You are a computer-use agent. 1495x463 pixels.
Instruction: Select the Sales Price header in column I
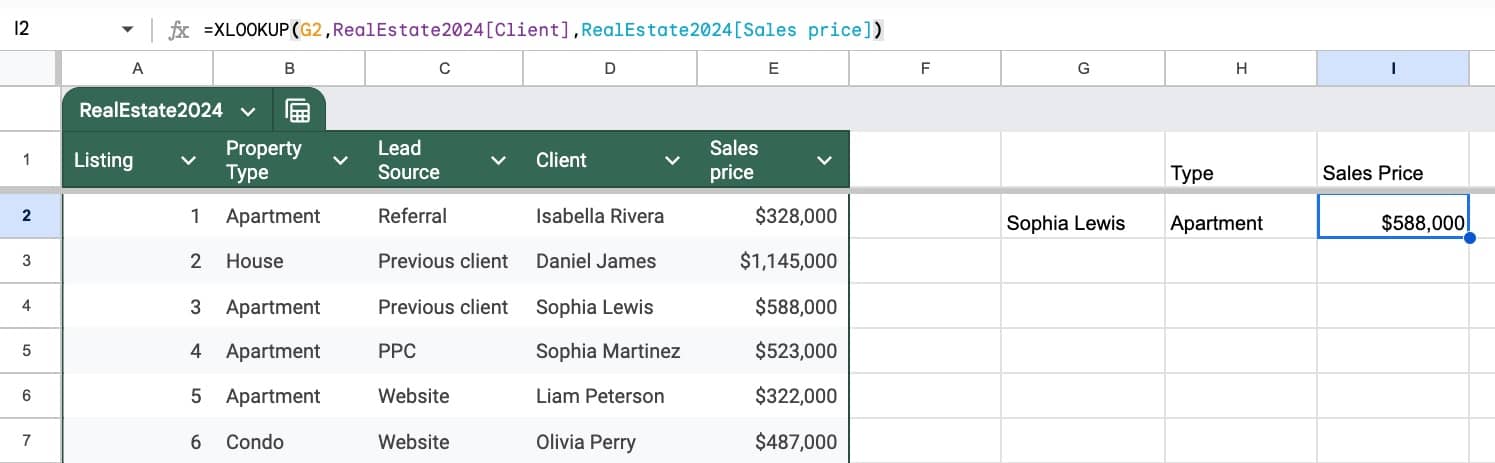coord(1393,160)
